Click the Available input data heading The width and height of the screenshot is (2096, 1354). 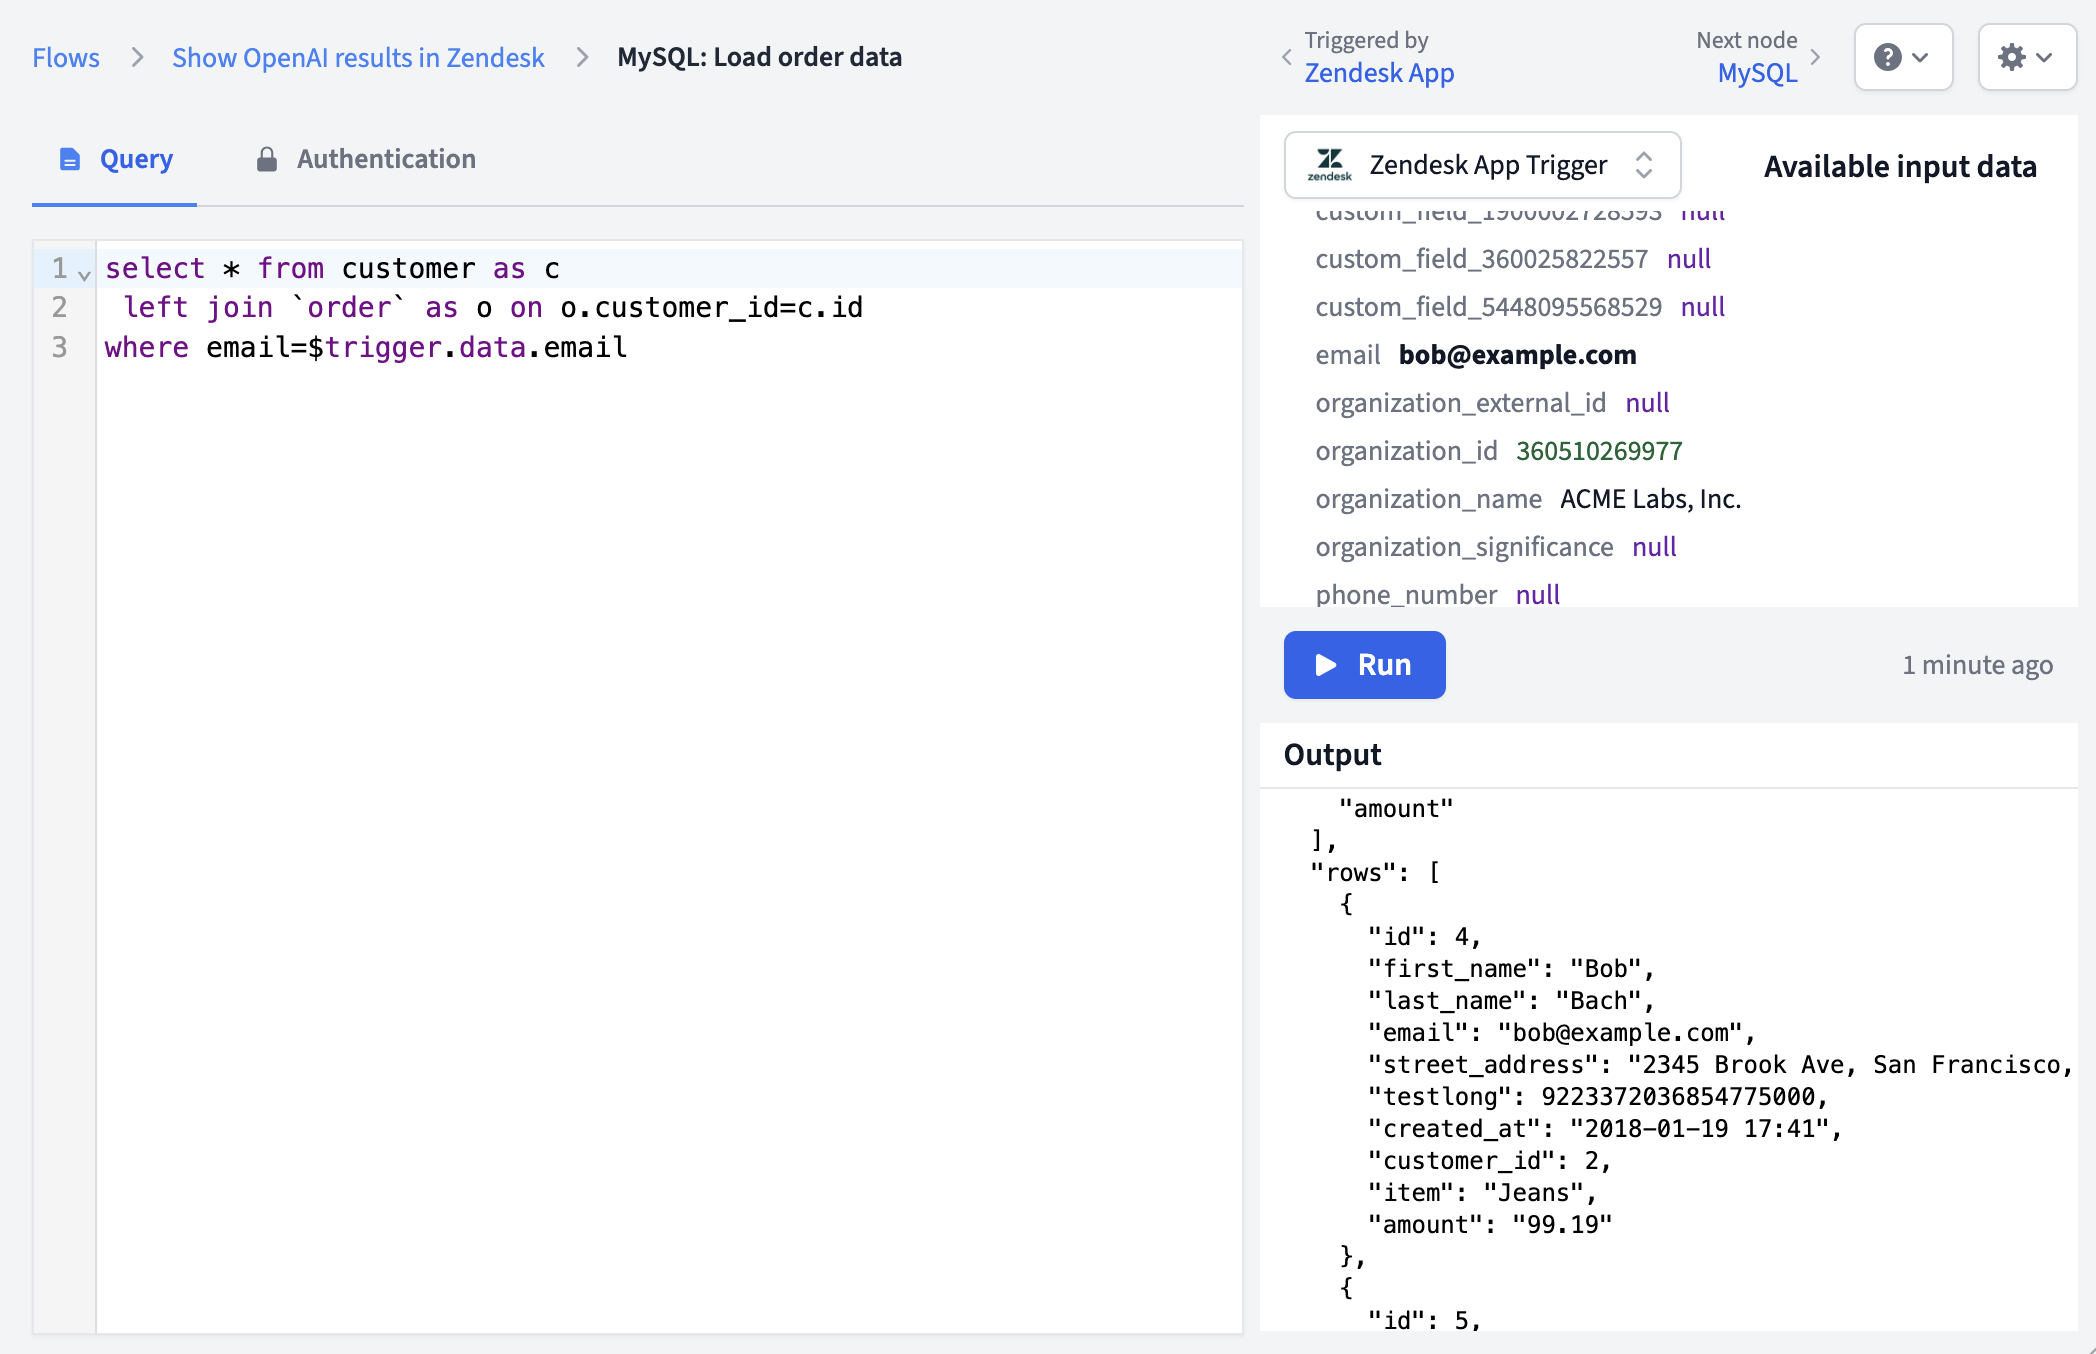pyautogui.click(x=1900, y=166)
